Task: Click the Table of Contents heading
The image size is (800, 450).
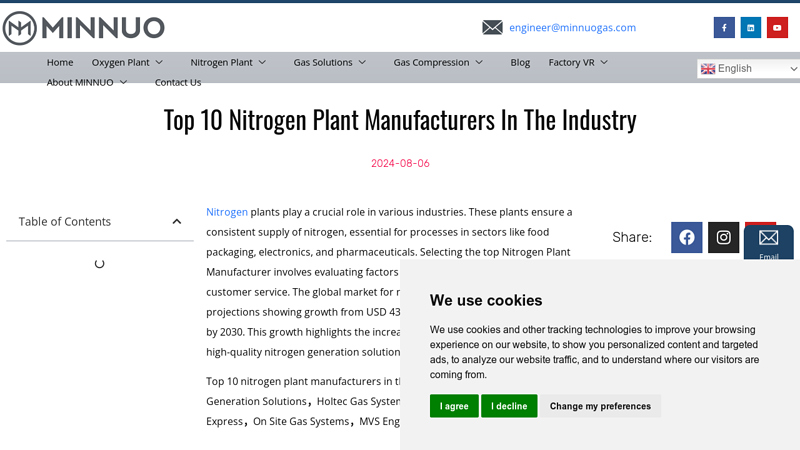Action: click(x=65, y=221)
